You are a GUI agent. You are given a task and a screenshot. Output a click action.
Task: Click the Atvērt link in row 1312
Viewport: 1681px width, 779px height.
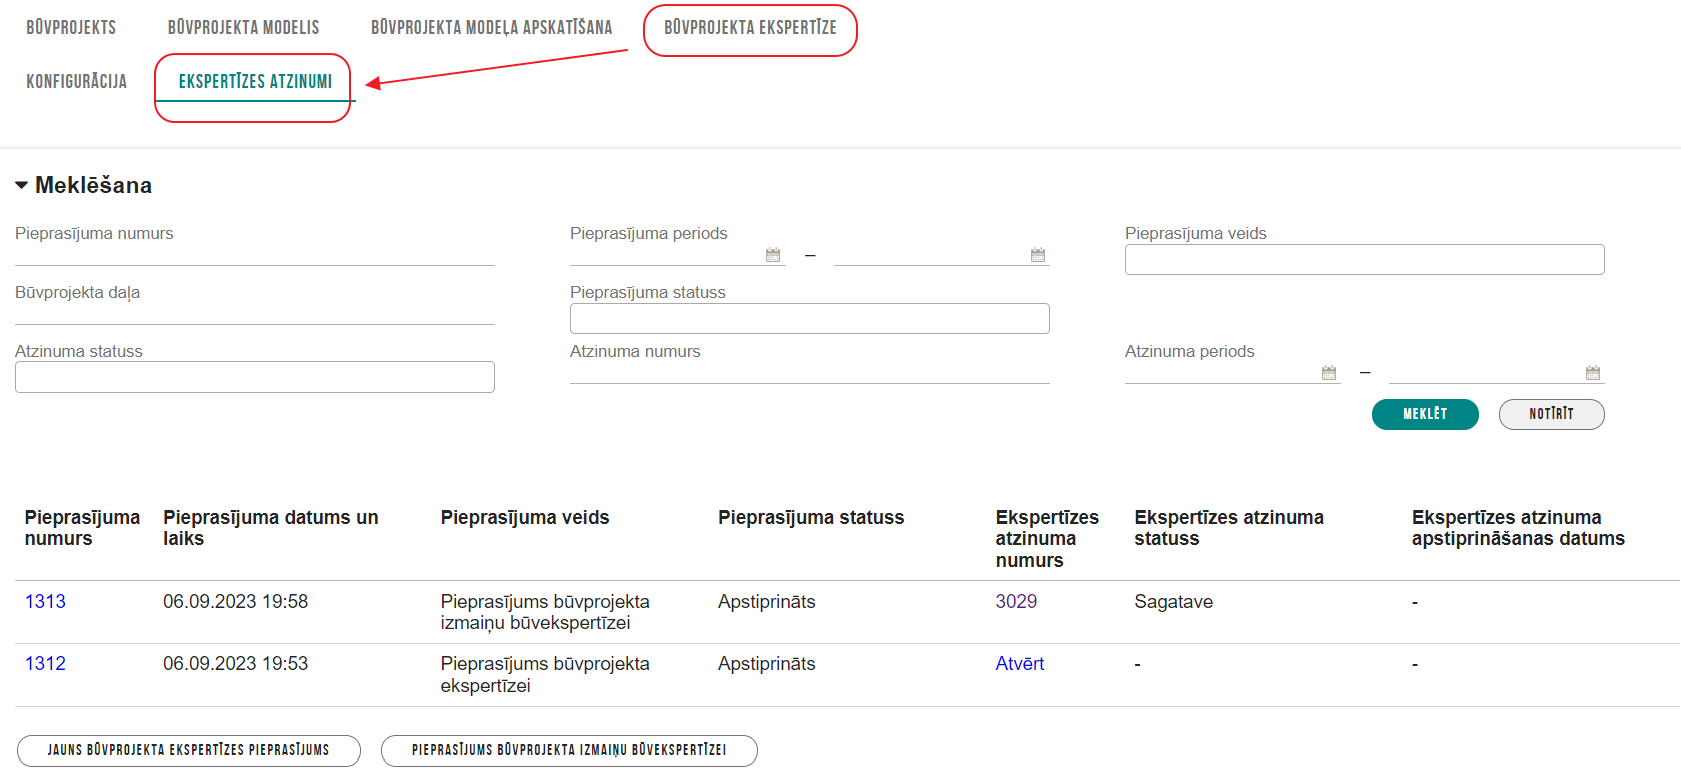[x=1020, y=664]
